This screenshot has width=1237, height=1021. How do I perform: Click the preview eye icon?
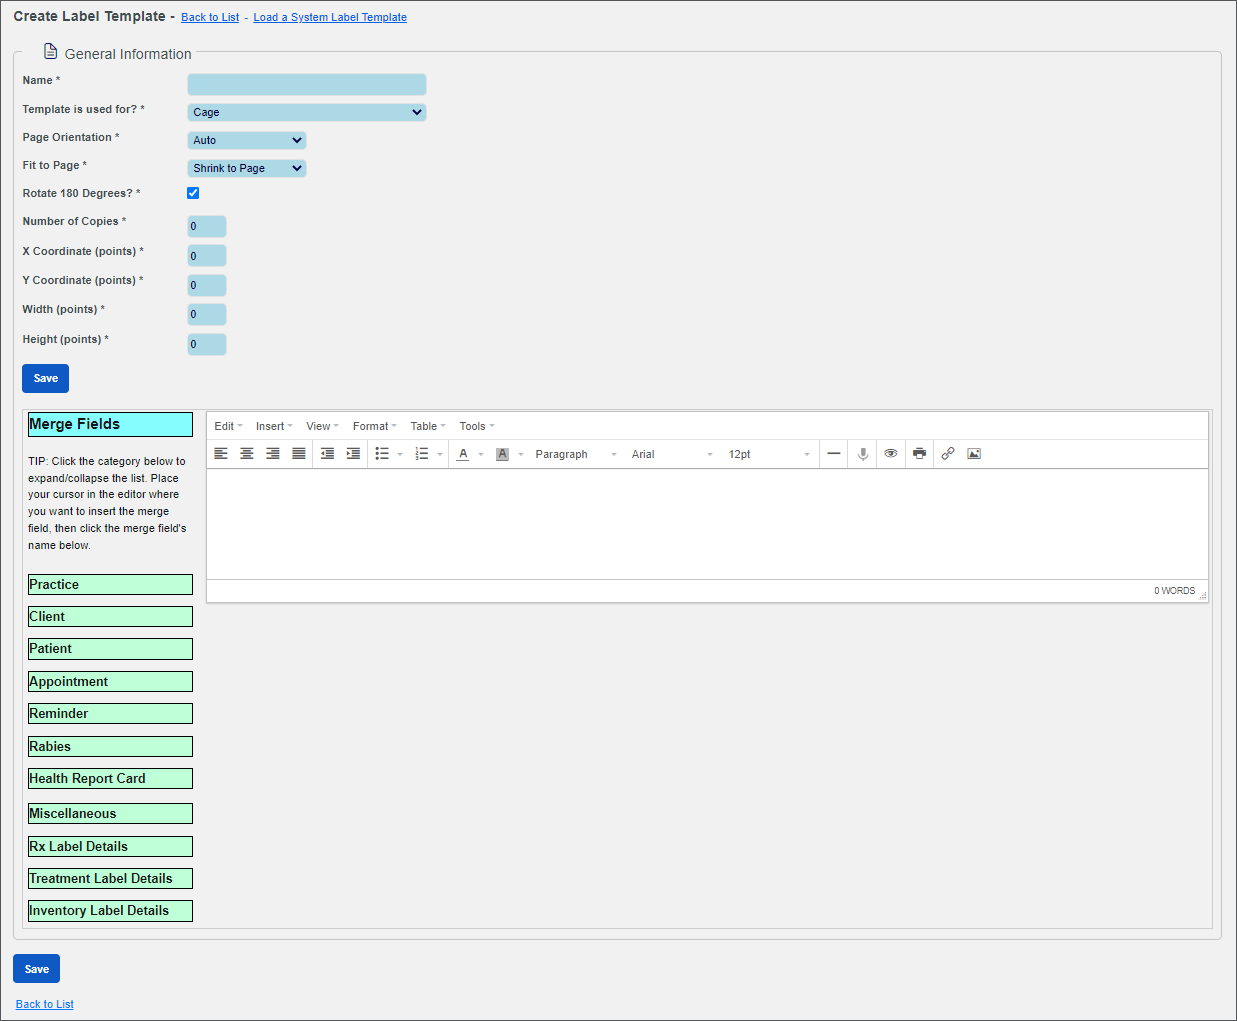[x=890, y=454]
